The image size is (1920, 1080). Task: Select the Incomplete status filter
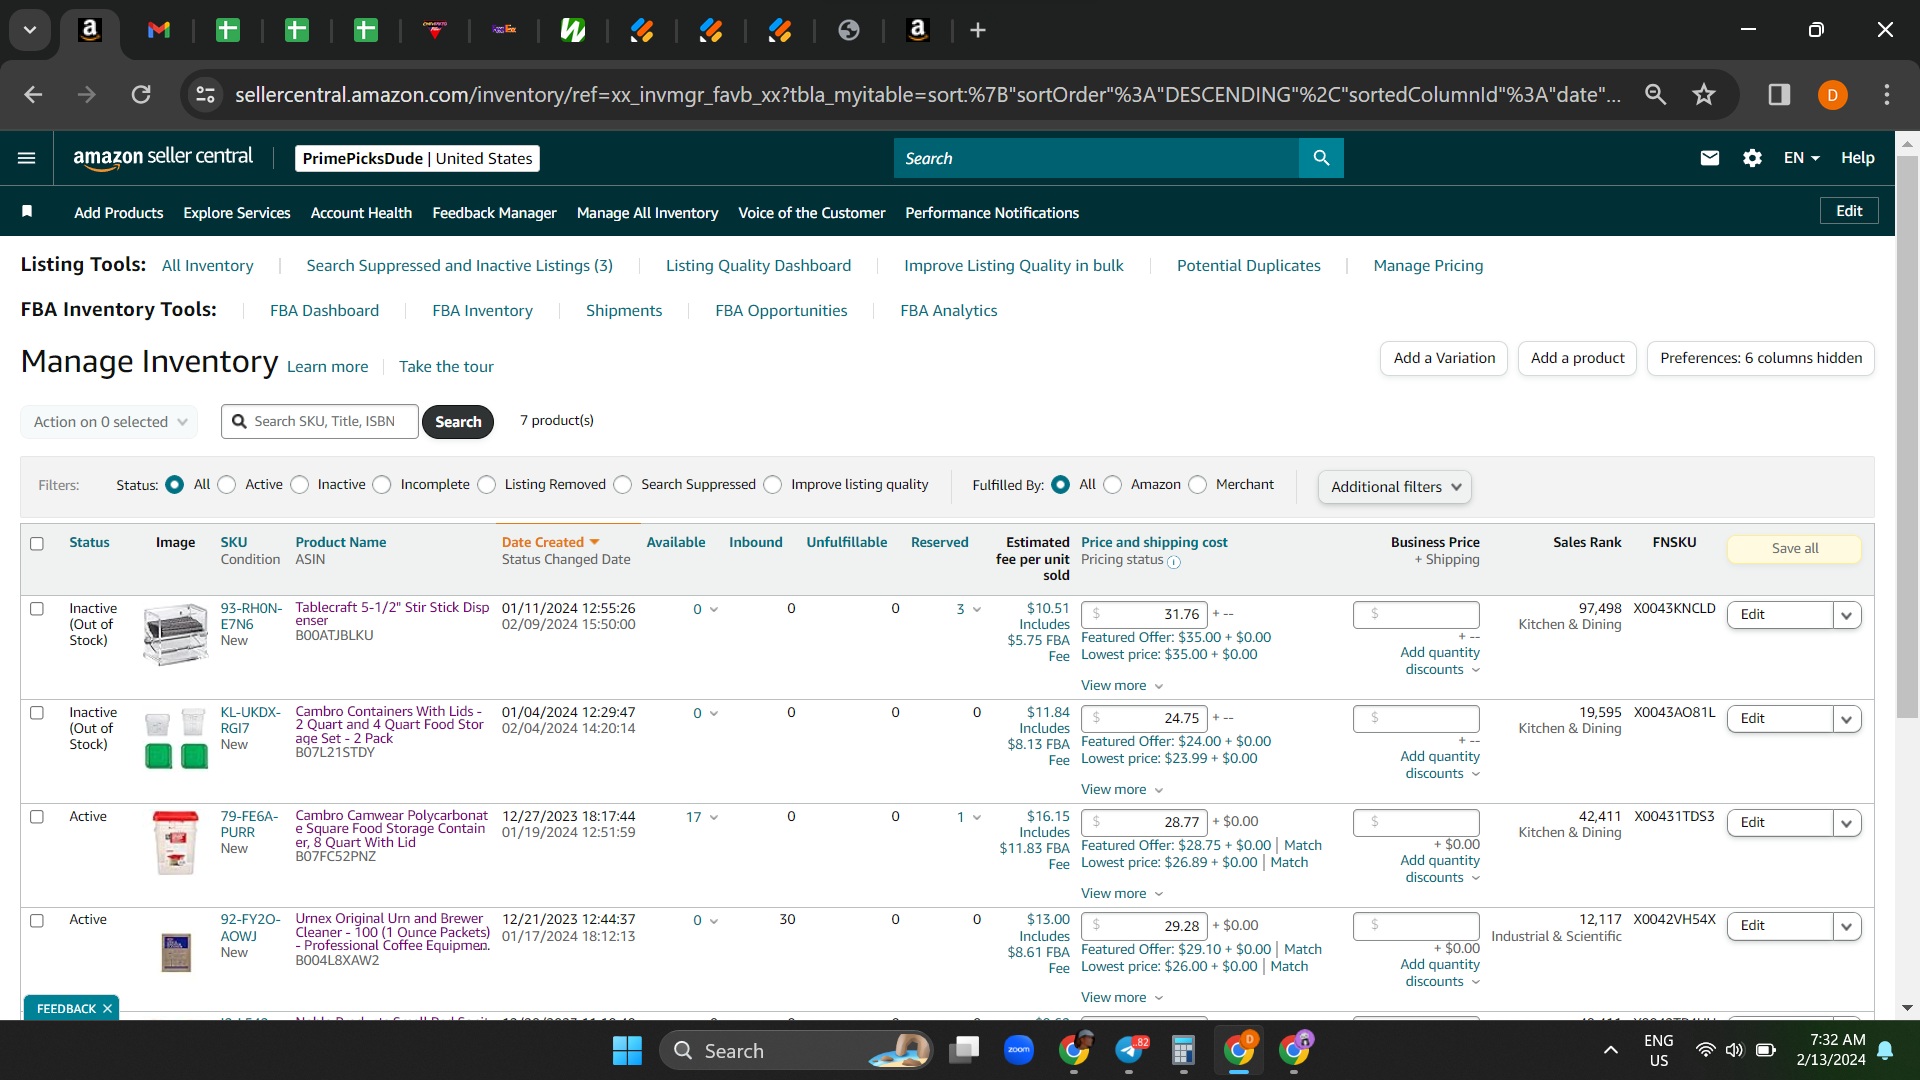pyautogui.click(x=382, y=485)
